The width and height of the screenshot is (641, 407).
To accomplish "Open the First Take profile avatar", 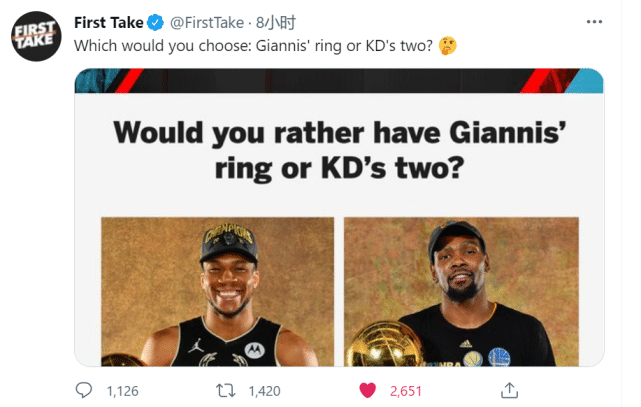I will pos(35,36).
